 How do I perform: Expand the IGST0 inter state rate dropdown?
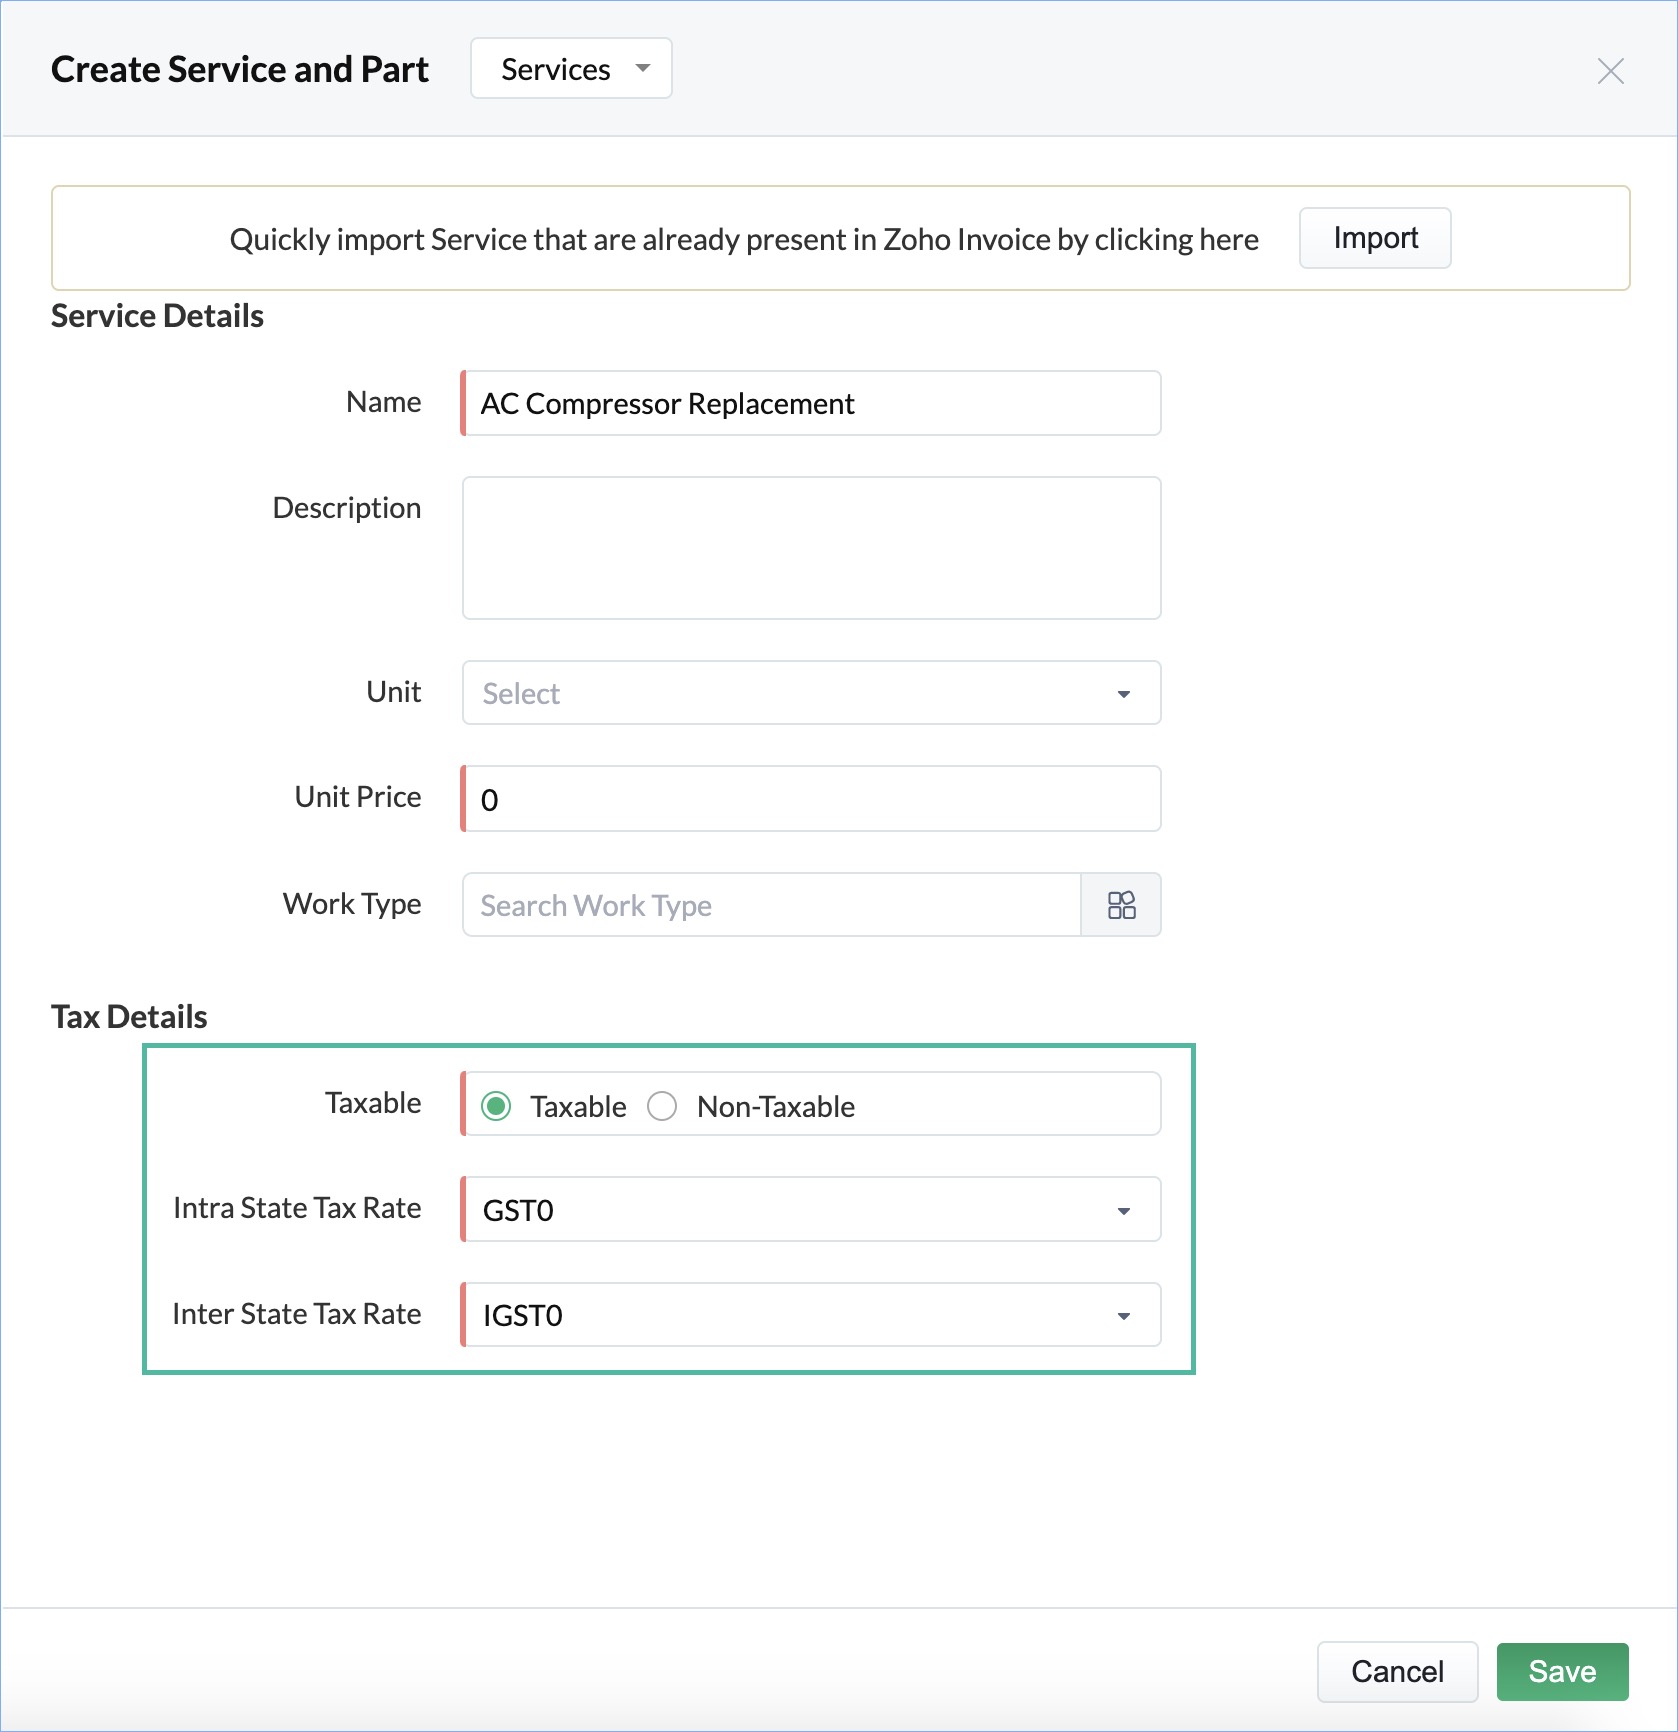click(x=811, y=1315)
